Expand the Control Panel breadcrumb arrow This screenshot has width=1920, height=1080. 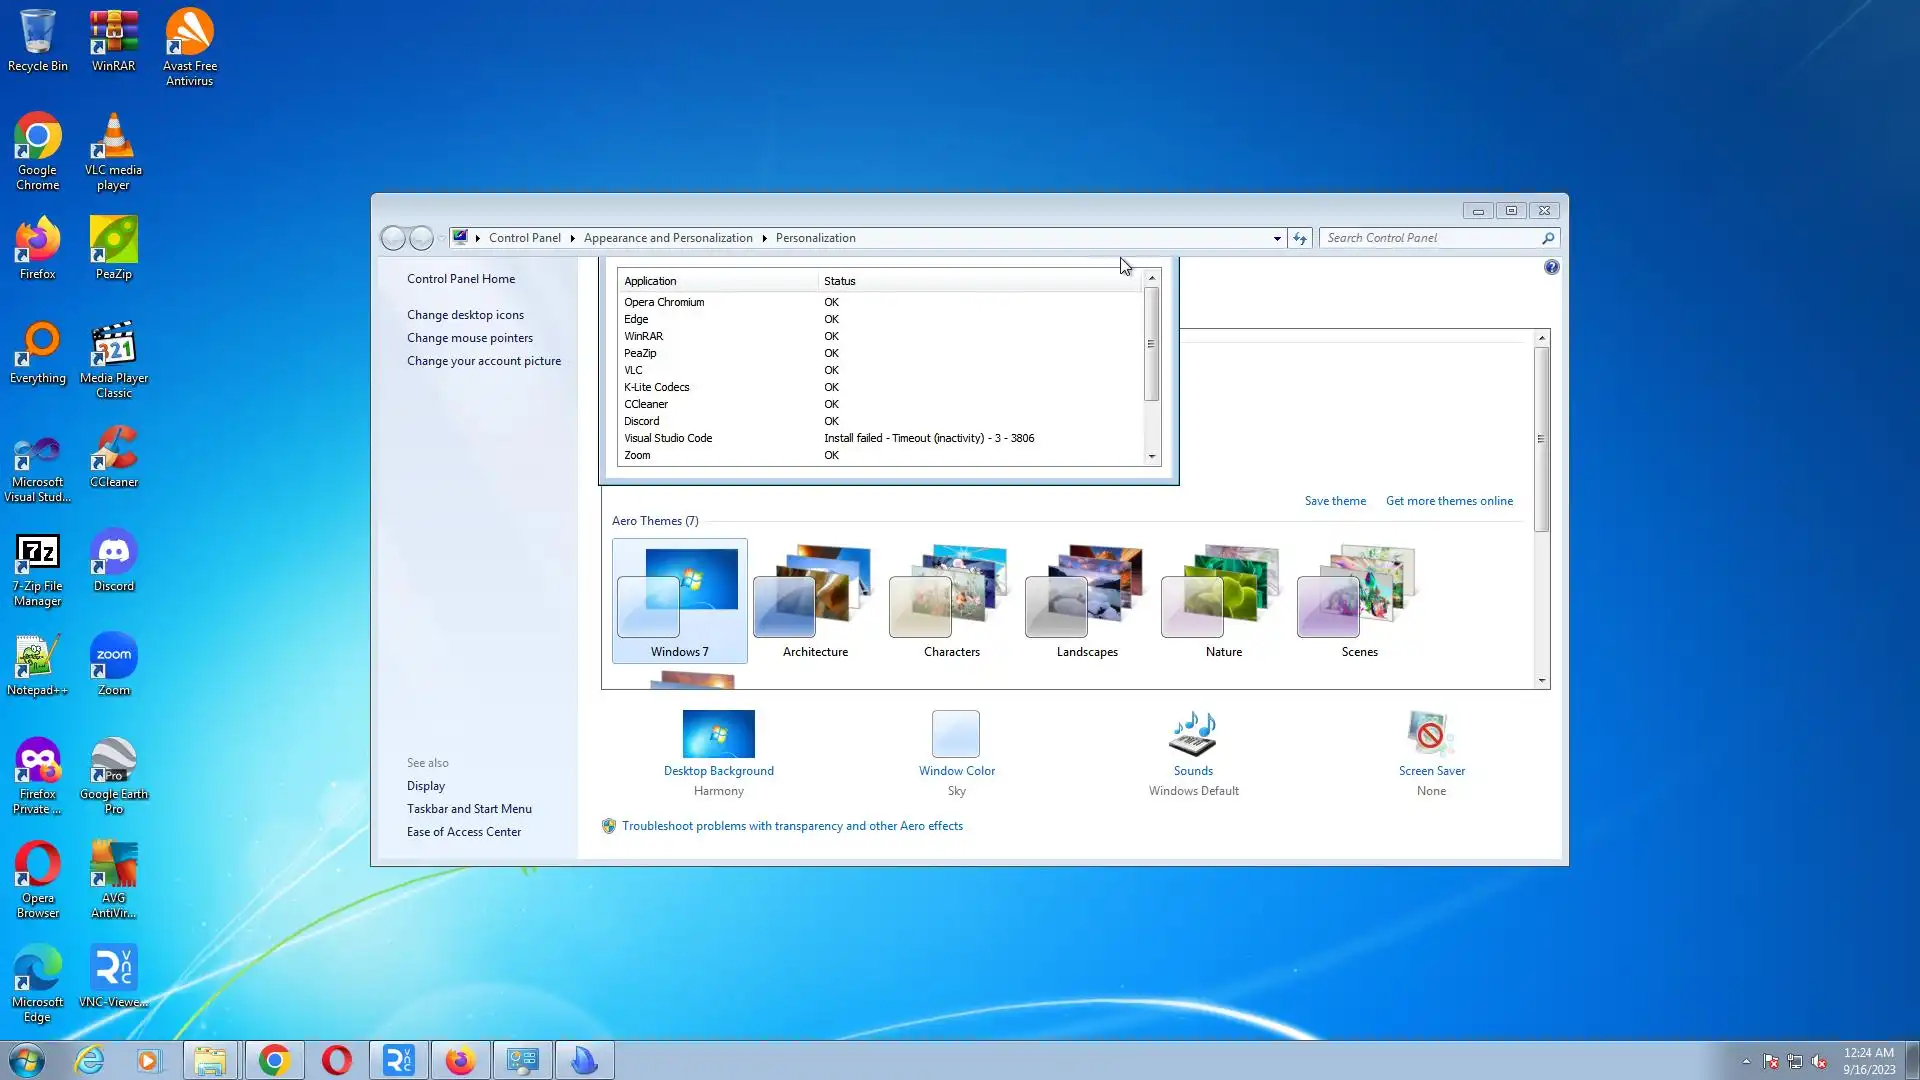573,238
